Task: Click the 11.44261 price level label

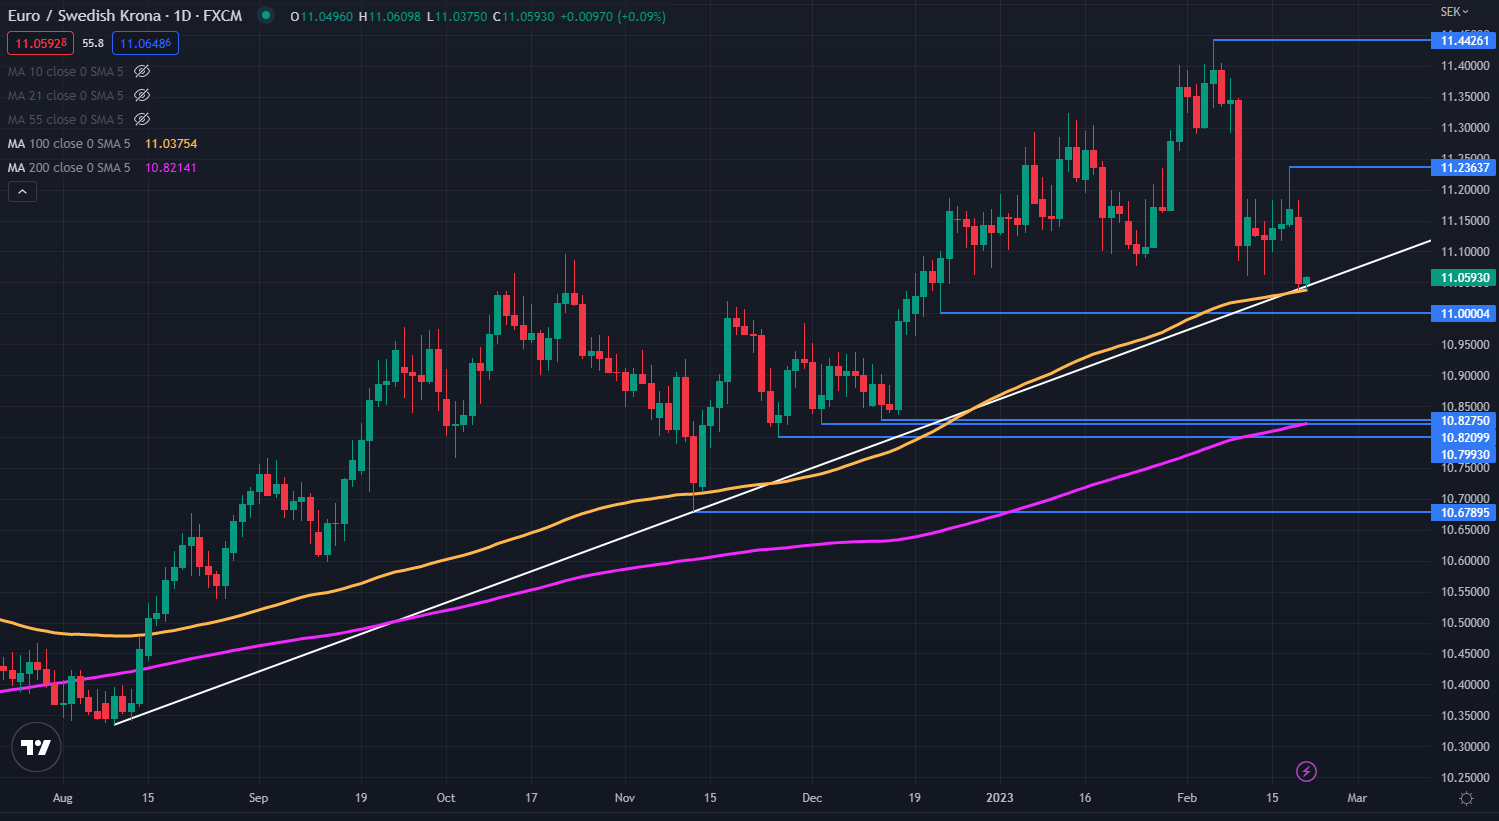Action: click(1464, 40)
